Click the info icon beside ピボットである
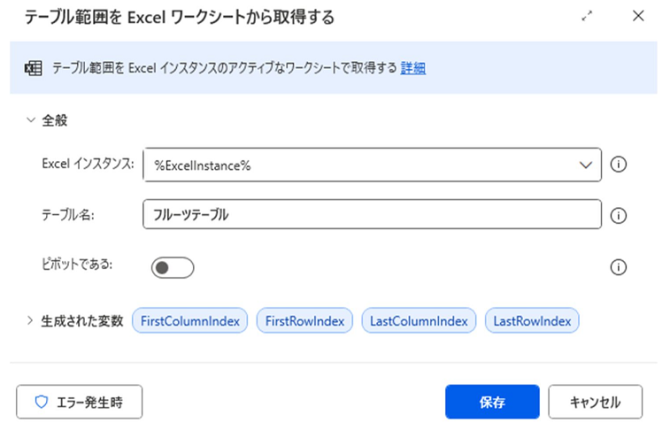Image resolution: width=670 pixels, height=430 pixels. point(618,267)
